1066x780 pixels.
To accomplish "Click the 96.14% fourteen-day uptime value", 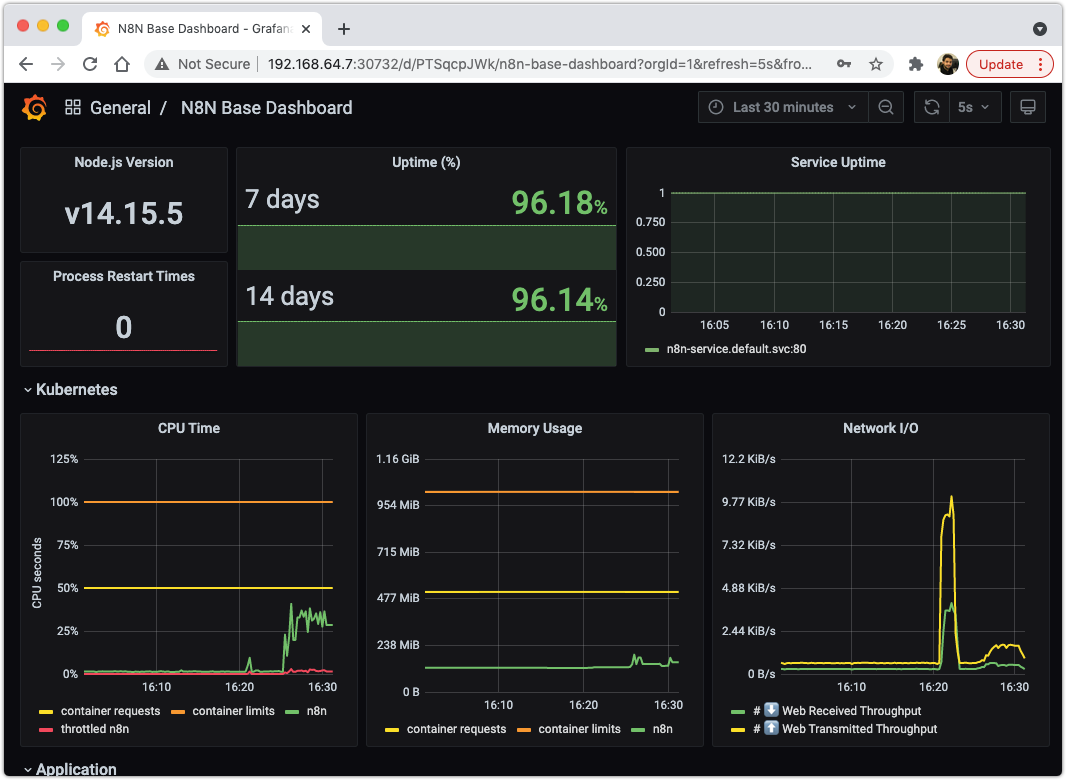I will [559, 300].
